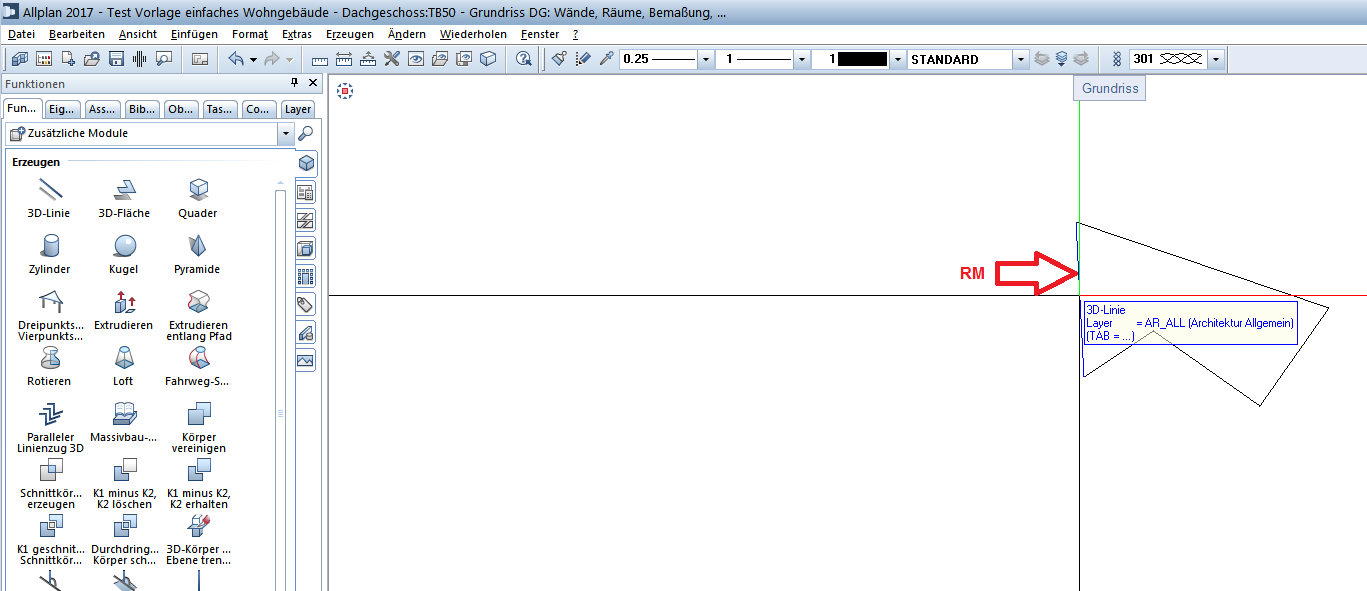Open the STANDARD layer dropdown
Viewport: 1367px width, 591px height.
coord(1020,59)
